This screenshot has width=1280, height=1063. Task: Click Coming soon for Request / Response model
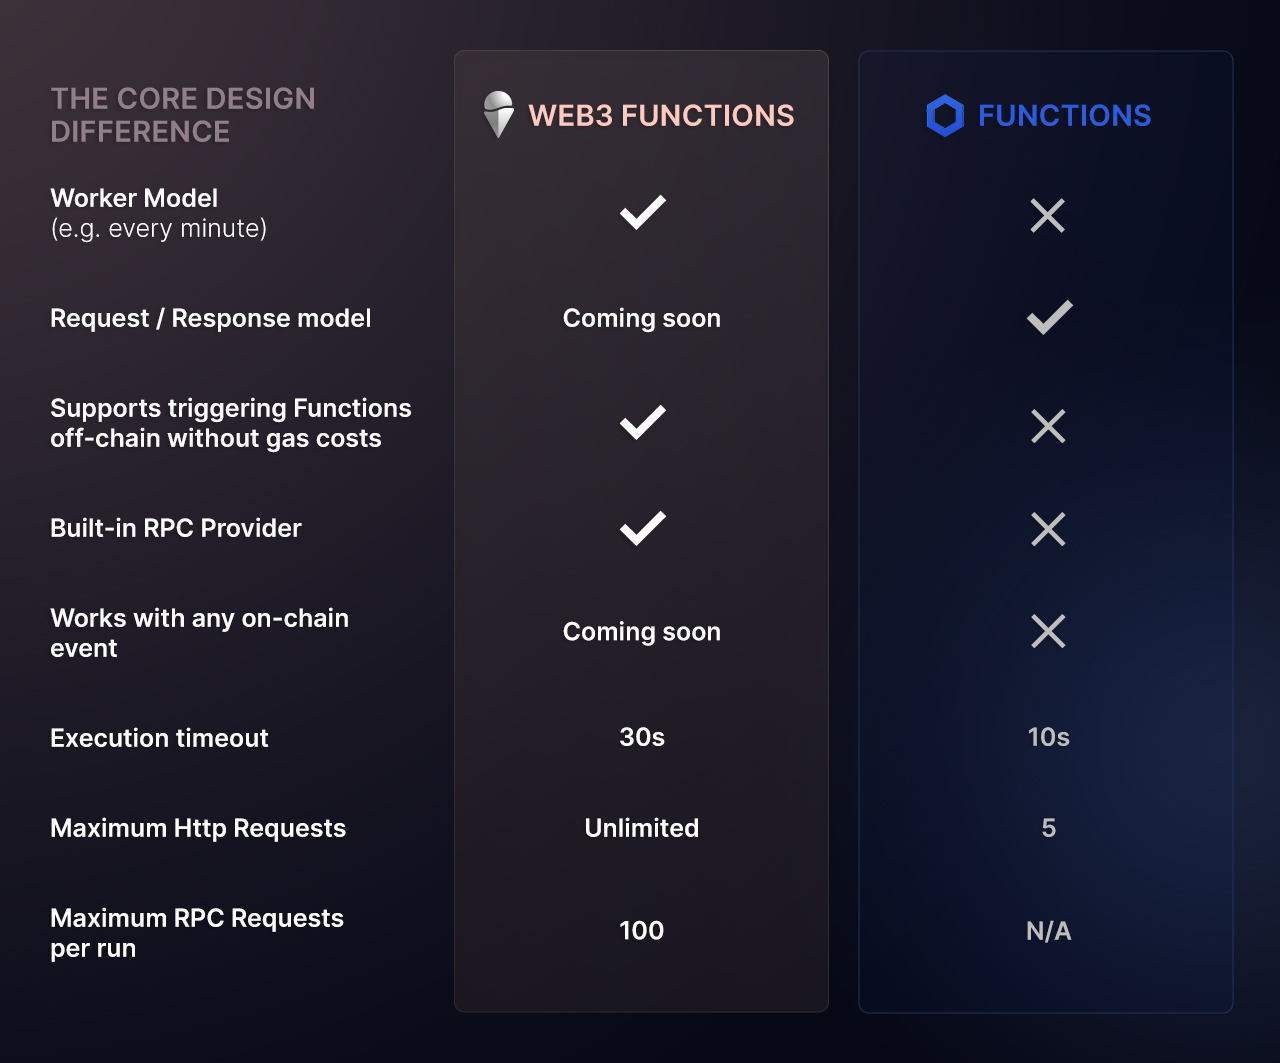point(642,318)
